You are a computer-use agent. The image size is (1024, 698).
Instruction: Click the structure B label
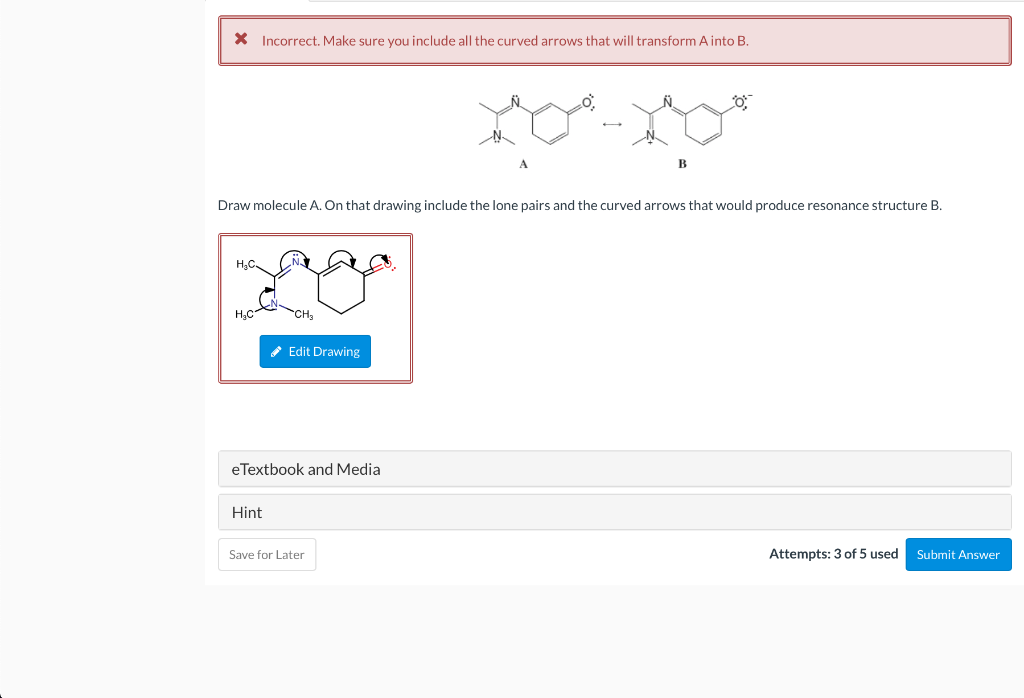click(682, 163)
